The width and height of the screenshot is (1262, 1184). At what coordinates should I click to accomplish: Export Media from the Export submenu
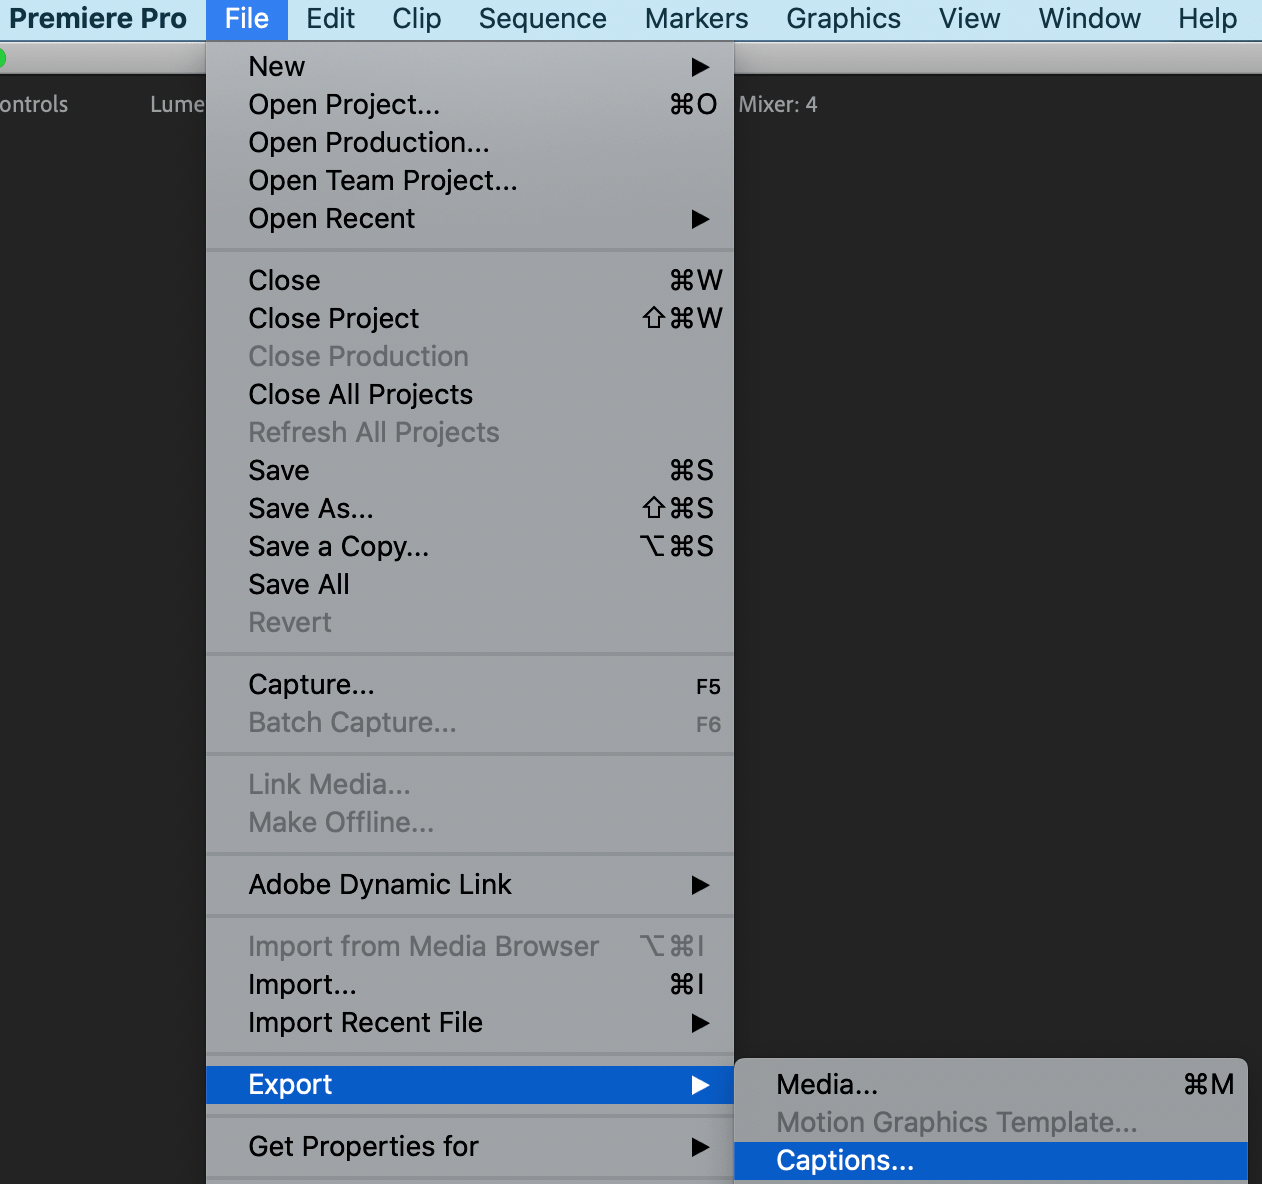tap(826, 1084)
